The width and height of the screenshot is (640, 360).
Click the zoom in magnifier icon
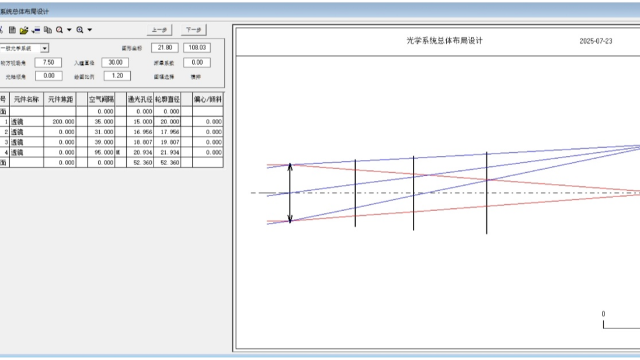point(80,30)
